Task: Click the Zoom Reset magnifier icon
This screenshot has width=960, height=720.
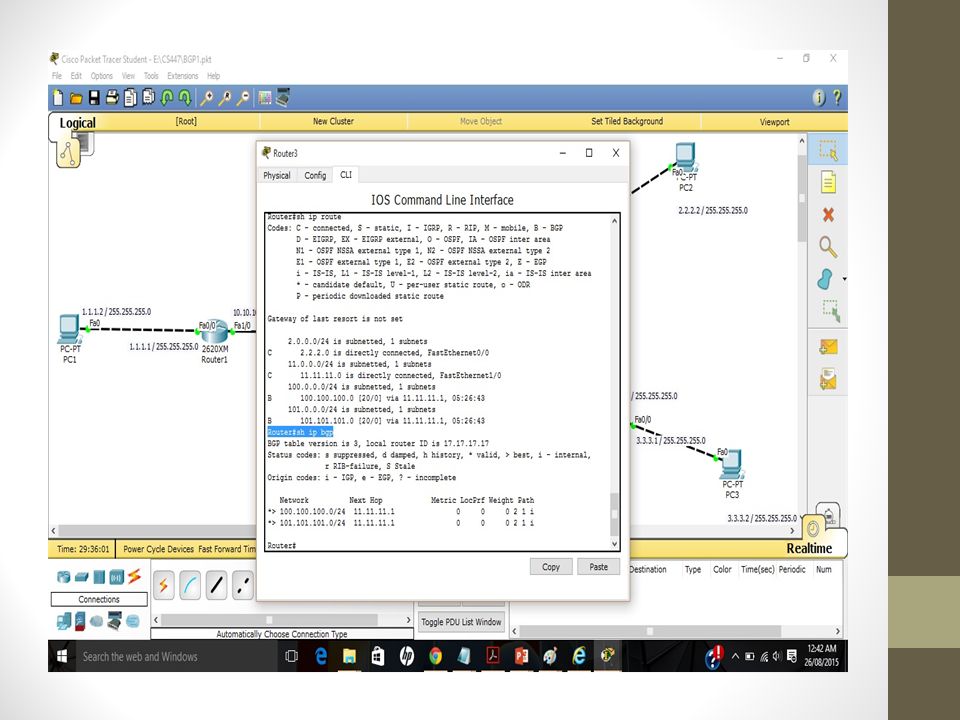Action: click(x=225, y=98)
